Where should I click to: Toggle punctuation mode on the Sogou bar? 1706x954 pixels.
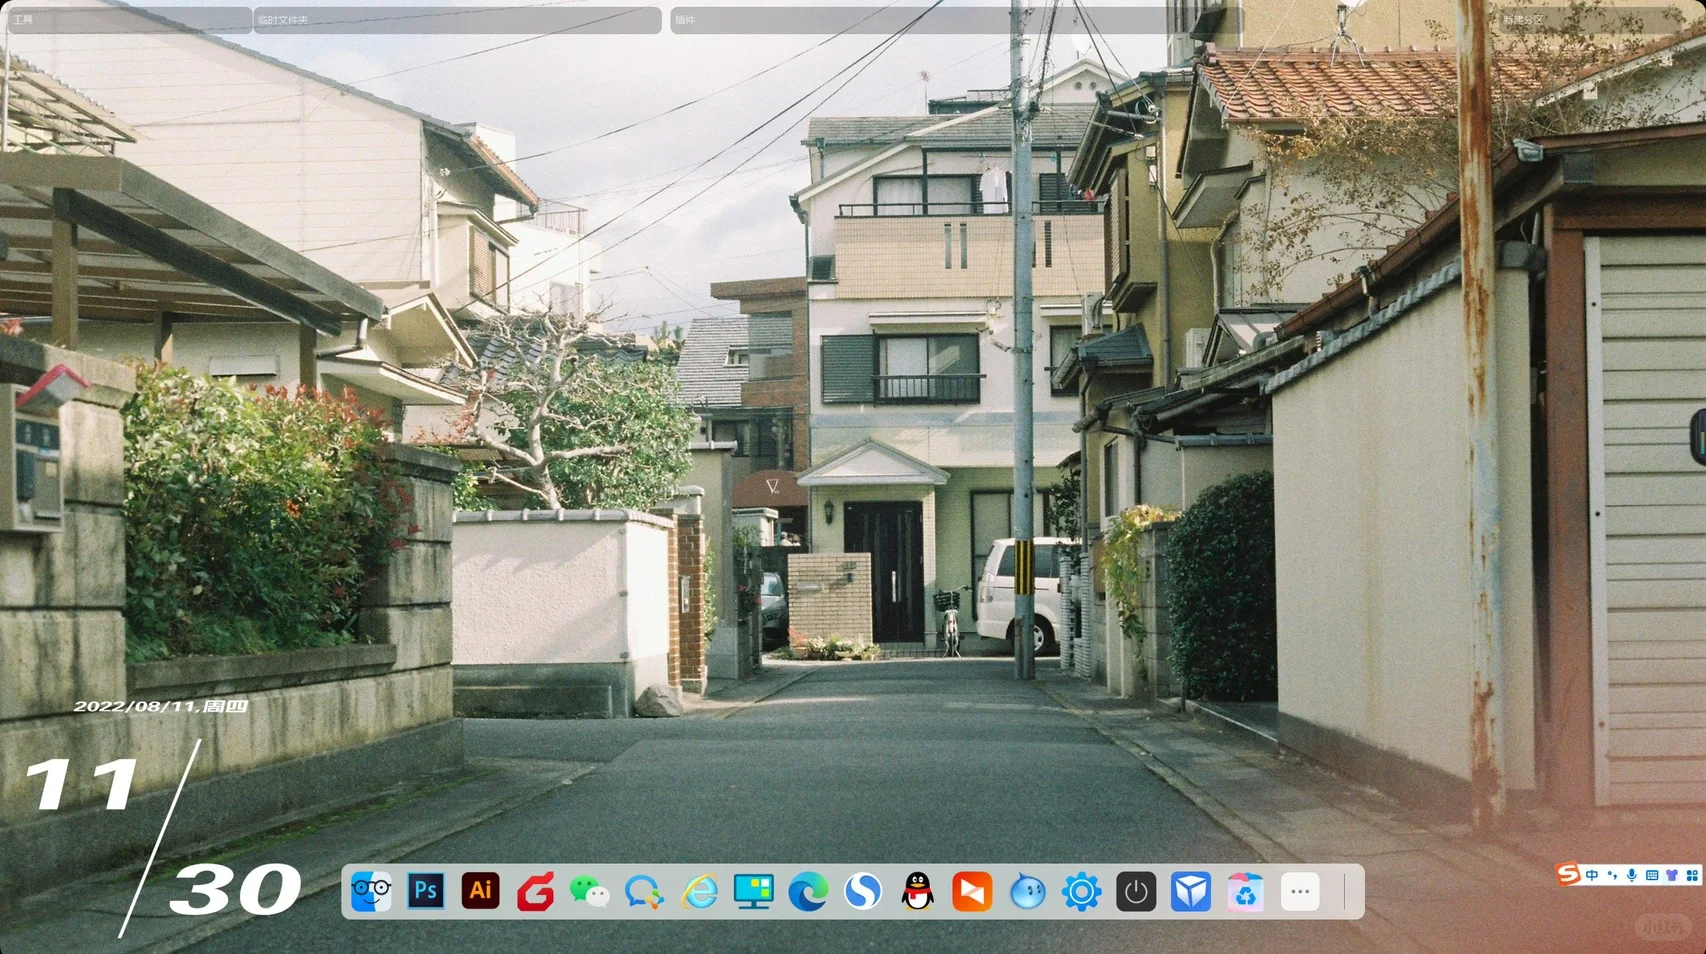point(1612,875)
